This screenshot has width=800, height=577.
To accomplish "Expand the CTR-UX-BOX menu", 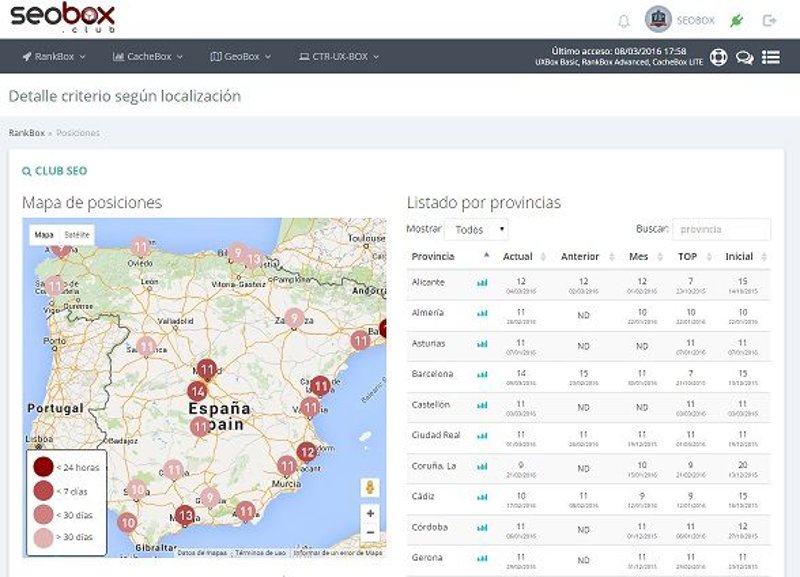I will click(339, 57).
